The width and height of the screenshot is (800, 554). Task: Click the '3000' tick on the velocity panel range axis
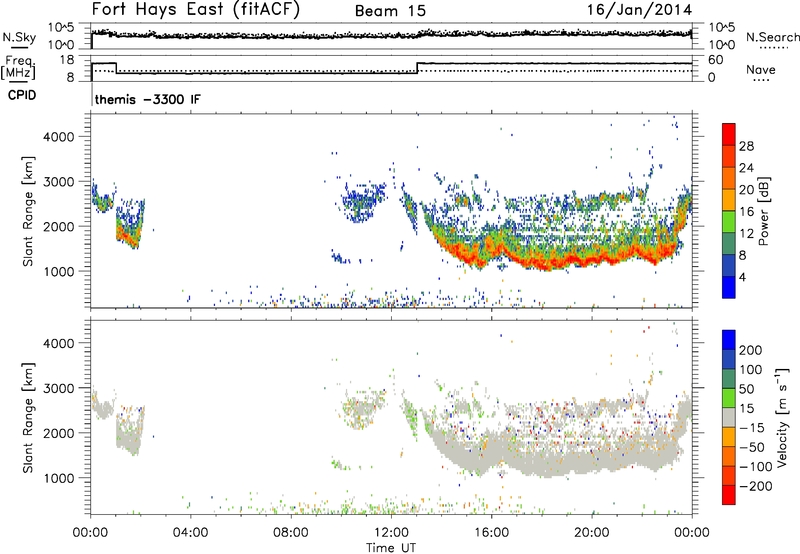point(59,388)
